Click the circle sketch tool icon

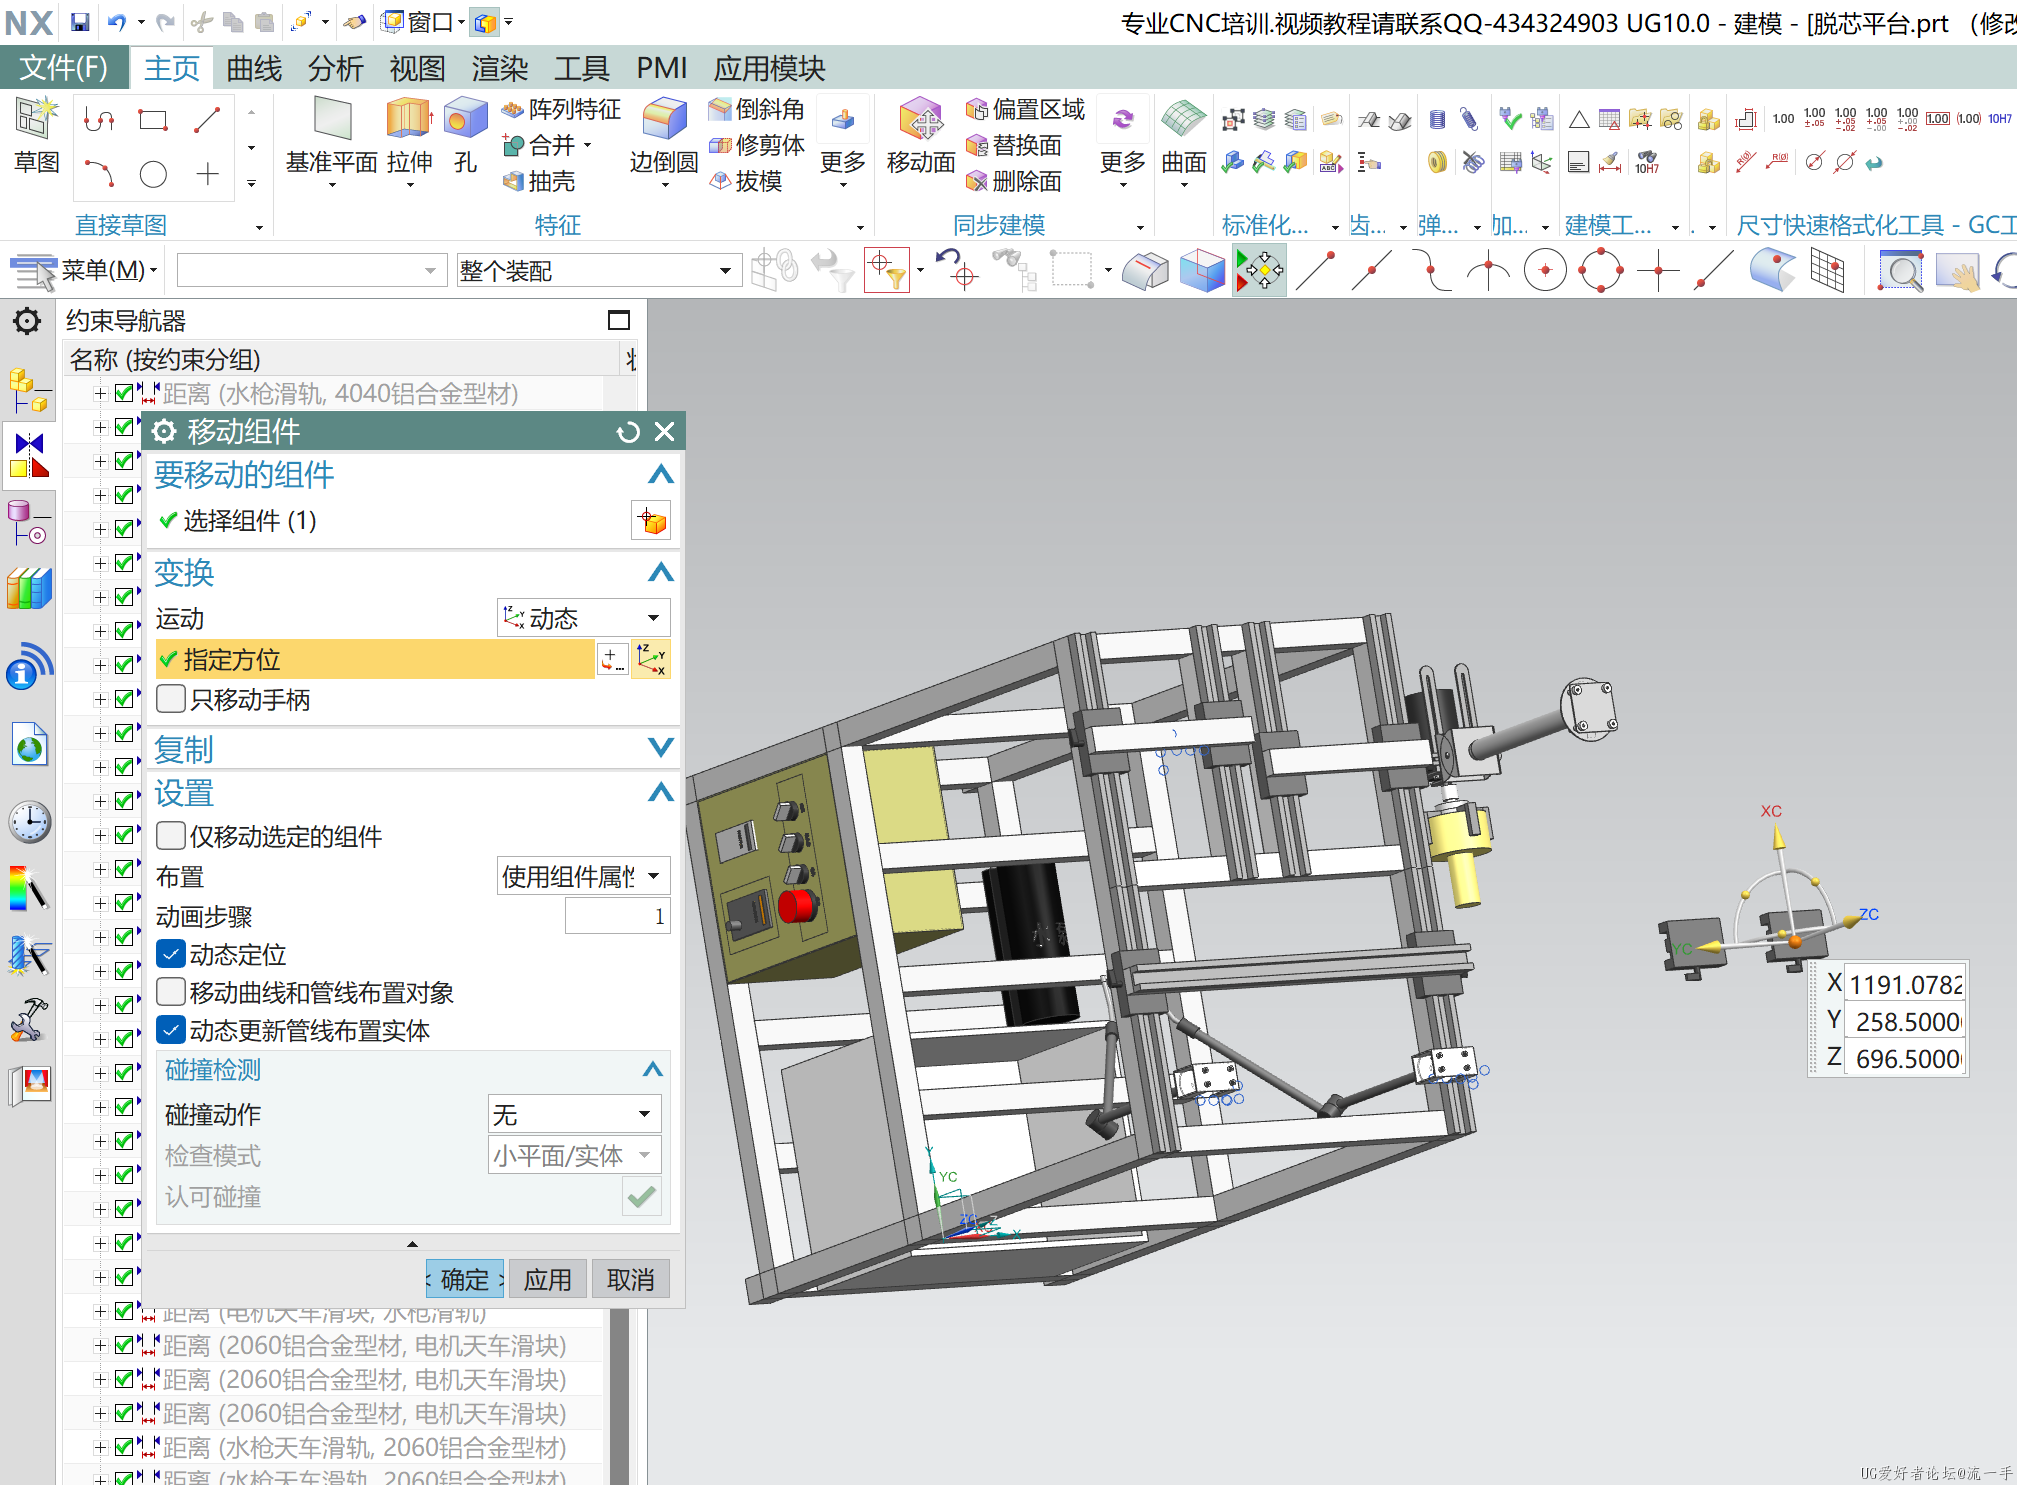[153, 175]
